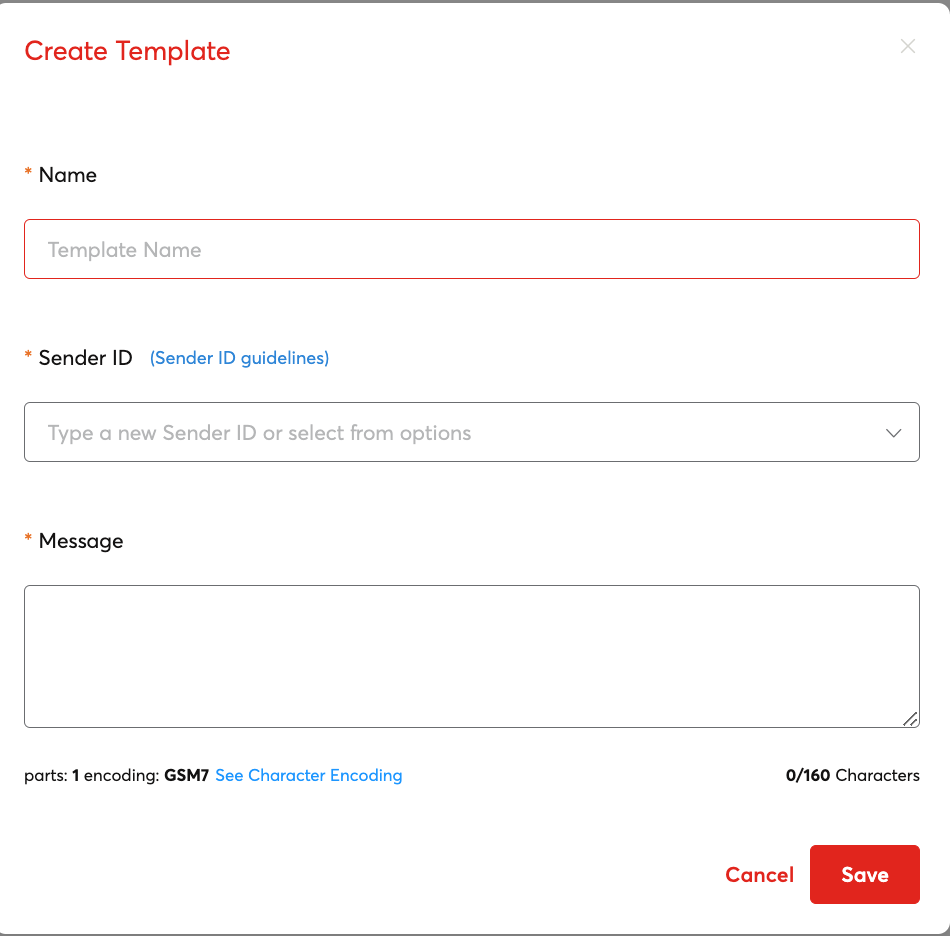
Task: Click the Name field label
Action: (68, 175)
